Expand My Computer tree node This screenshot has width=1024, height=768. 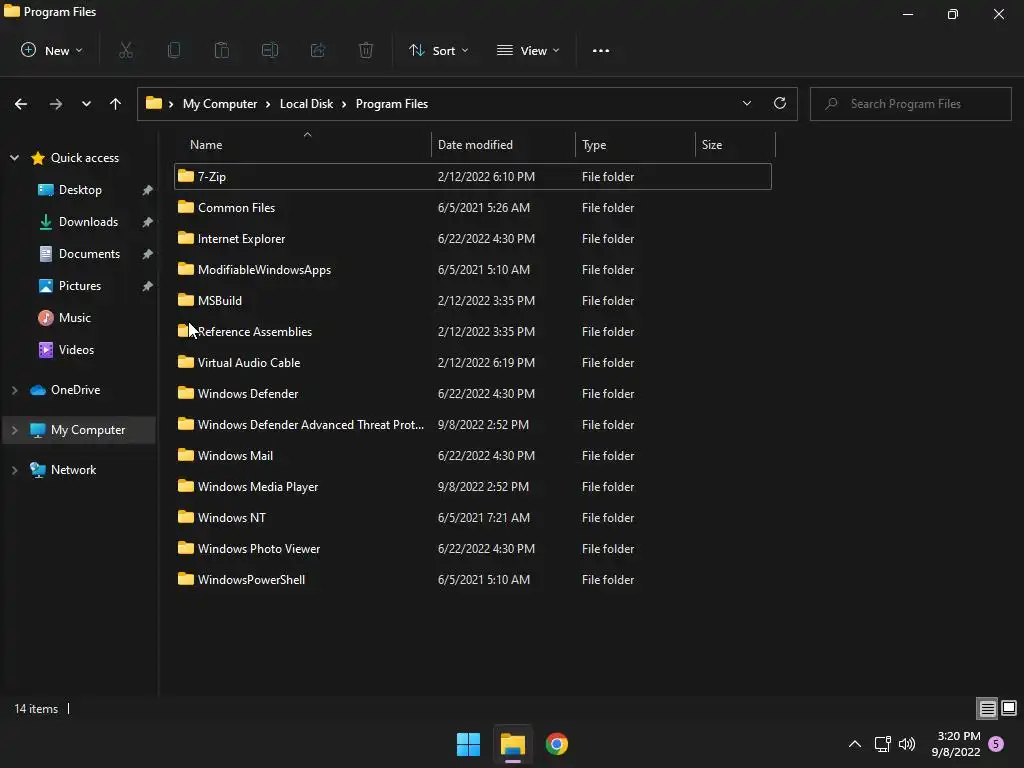pyautogui.click(x=14, y=430)
